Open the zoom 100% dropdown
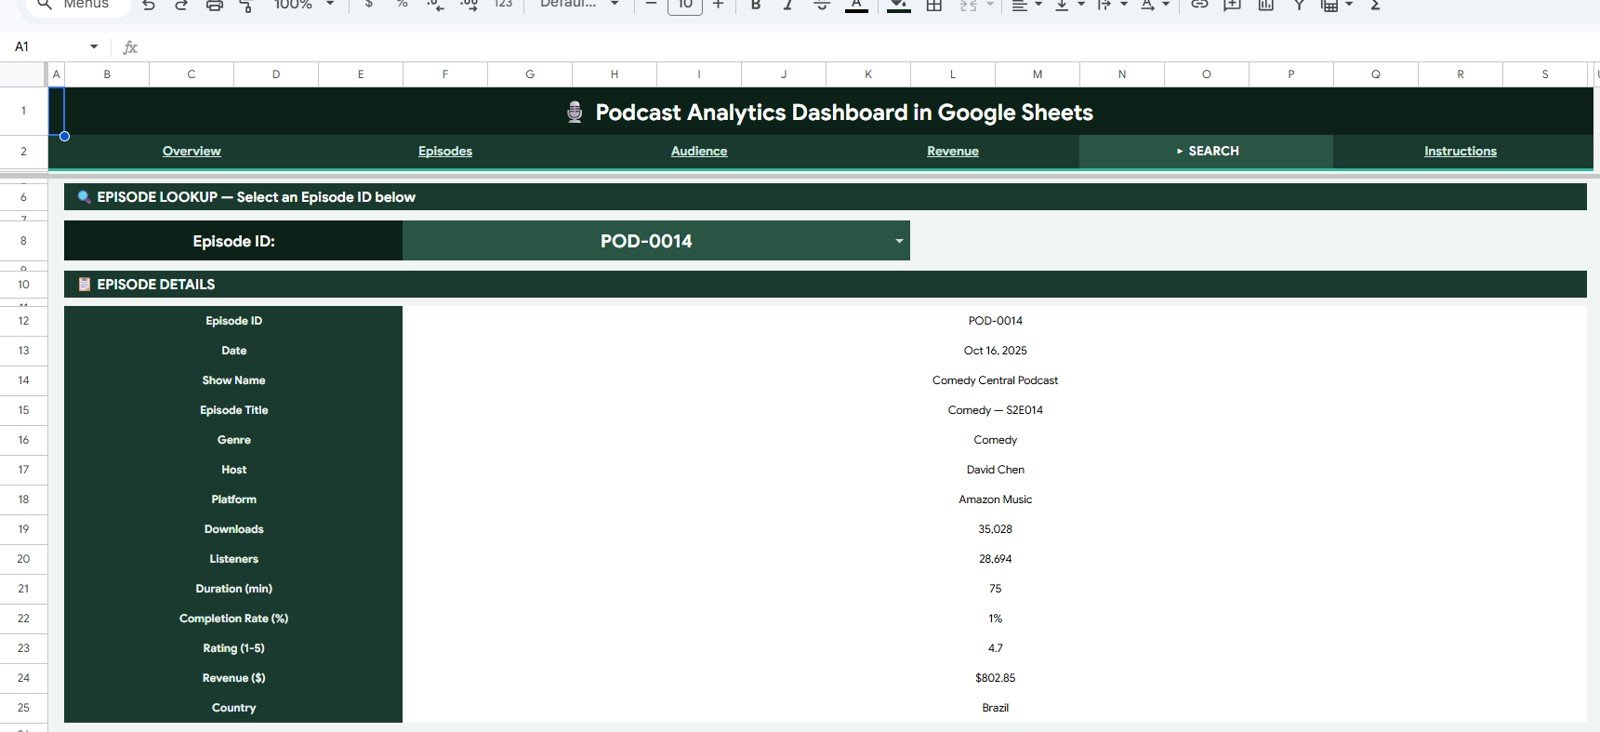This screenshot has height=732, width=1600. click(x=303, y=4)
